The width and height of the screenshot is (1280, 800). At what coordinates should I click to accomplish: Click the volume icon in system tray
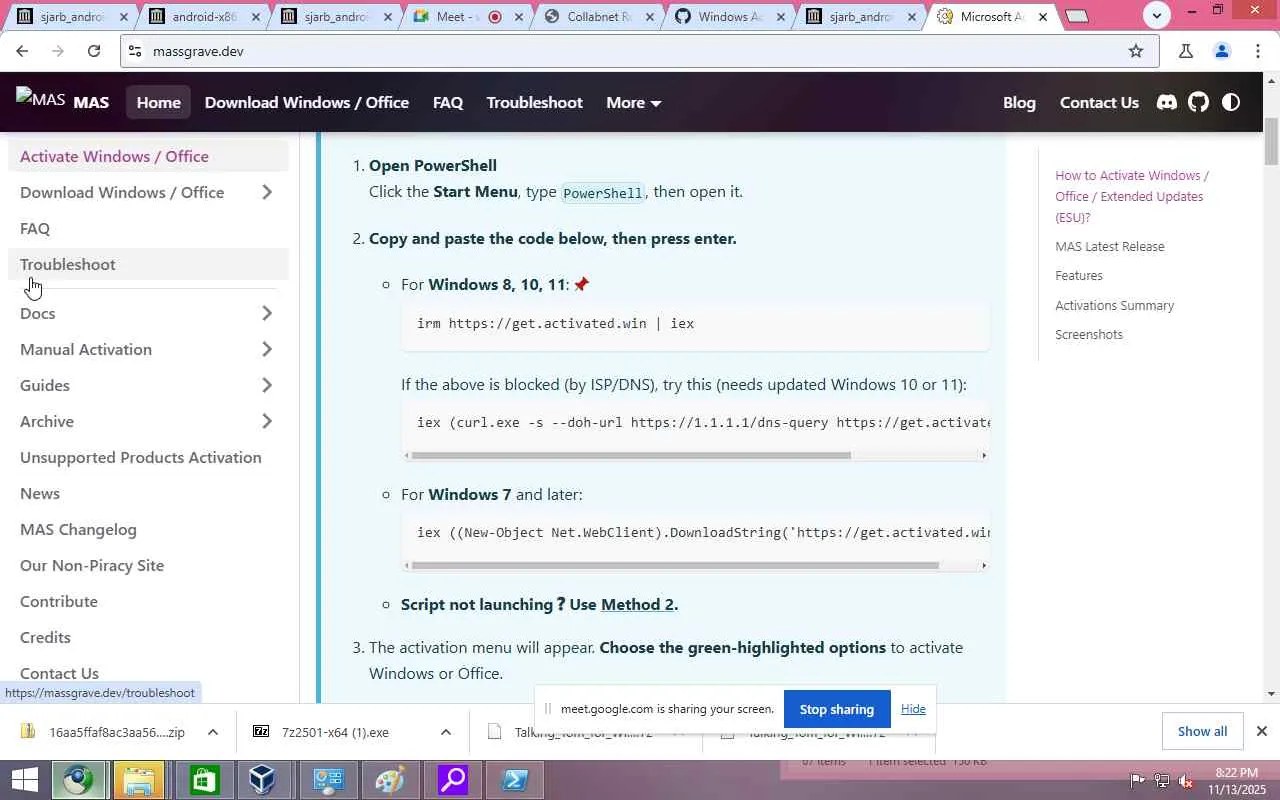pos(1185,780)
